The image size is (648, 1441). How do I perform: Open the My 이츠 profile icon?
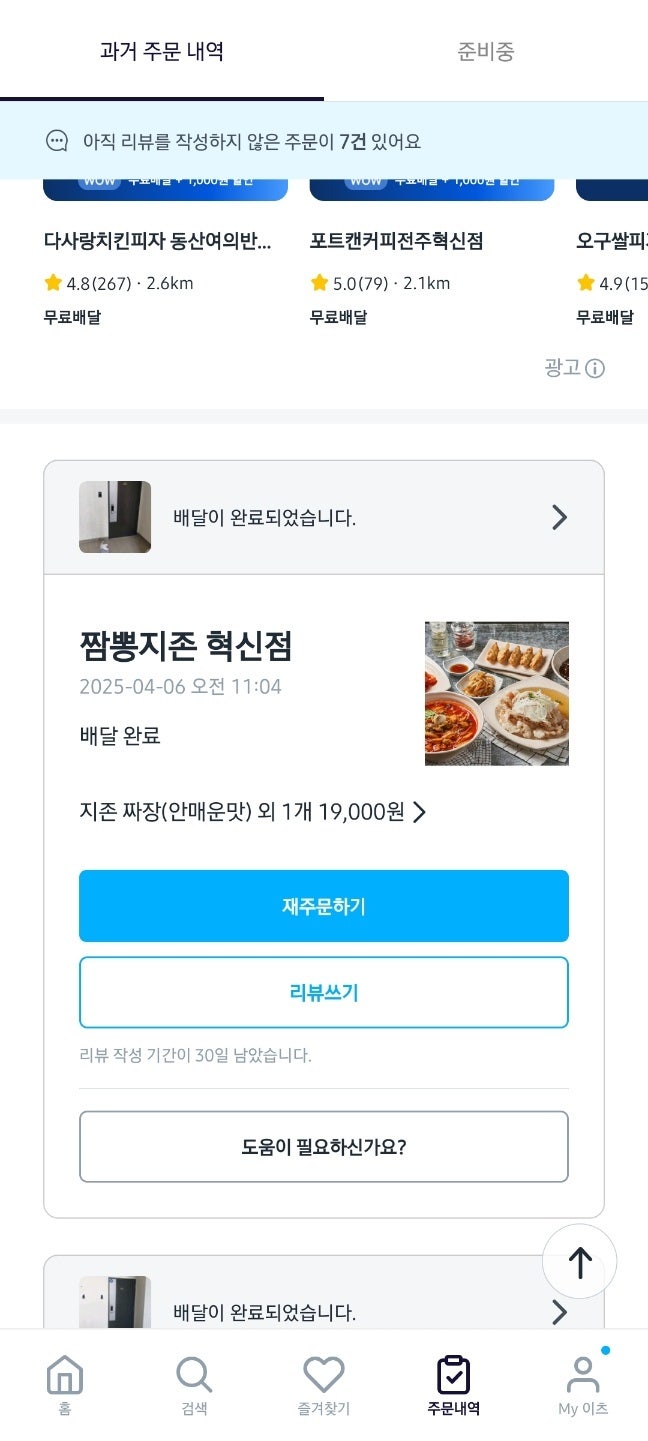pyautogui.click(x=582, y=1377)
